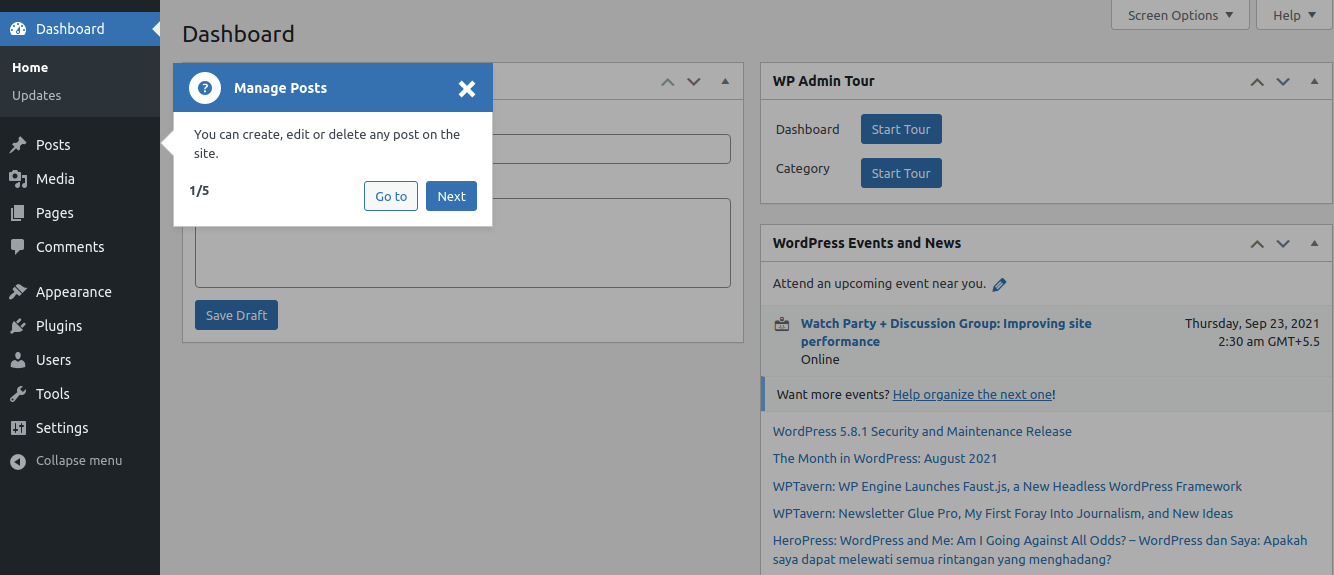This screenshot has height=575, width=1334.
Task: Open the Comments menu
Action: point(80,247)
